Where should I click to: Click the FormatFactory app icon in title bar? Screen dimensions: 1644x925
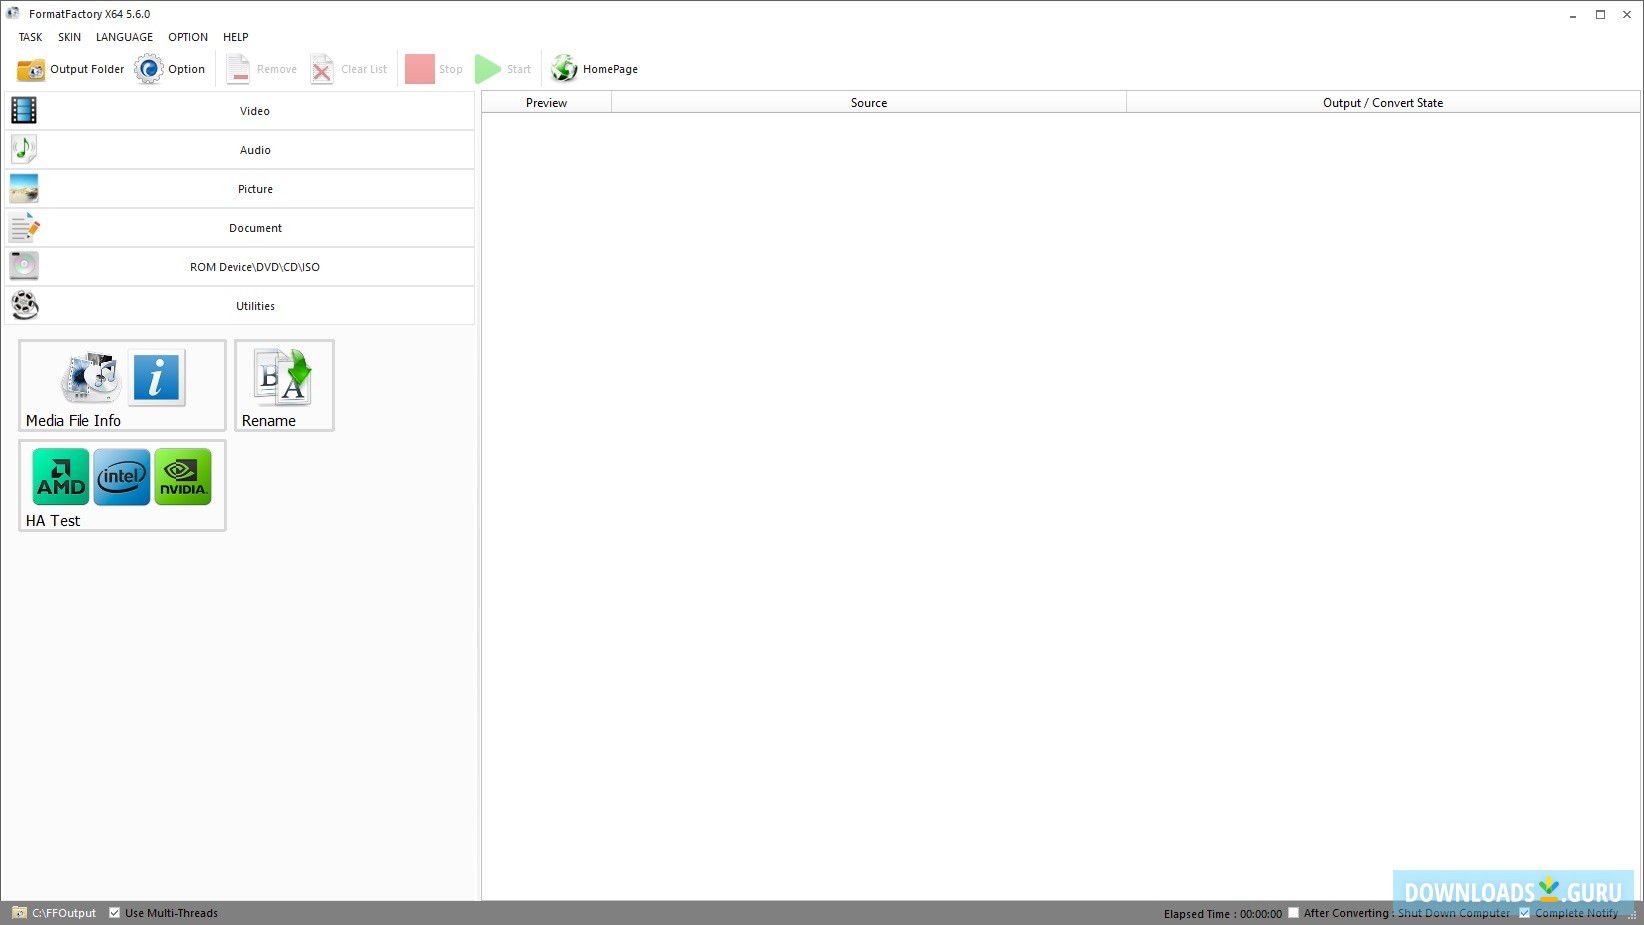click(13, 14)
